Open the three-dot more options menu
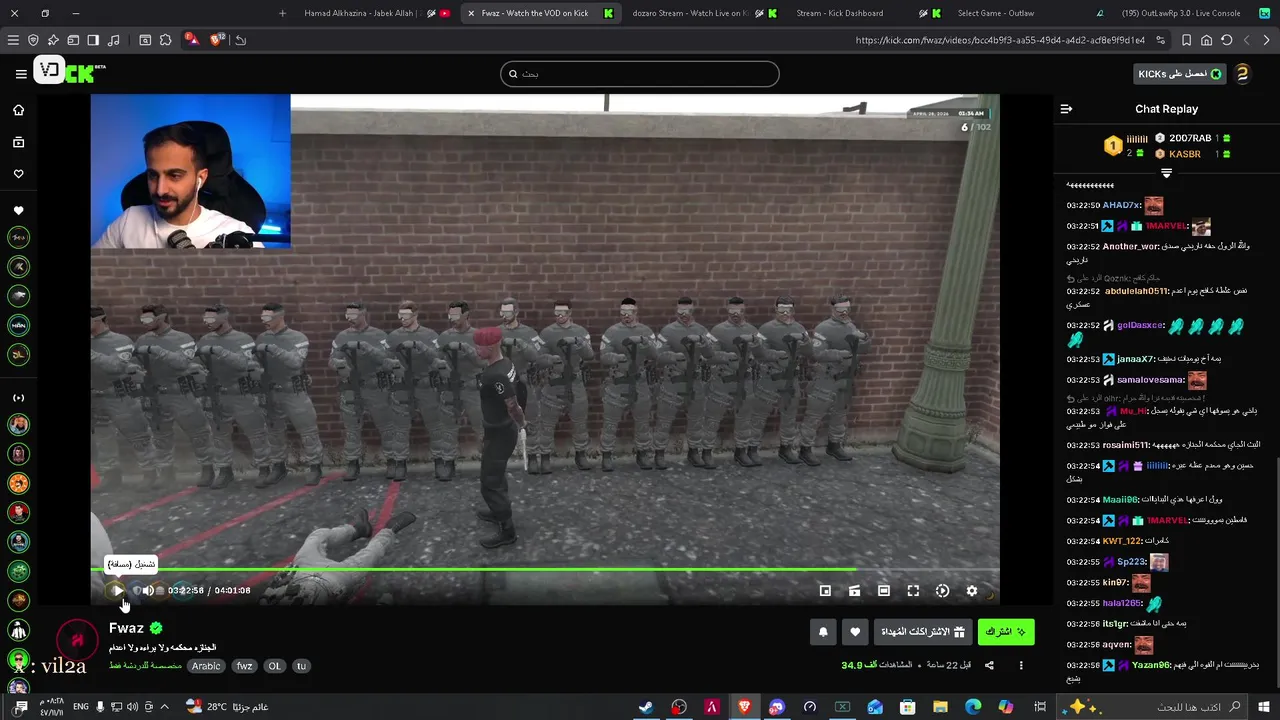Screen dimensions: 1280x720 coord(1021,665)
